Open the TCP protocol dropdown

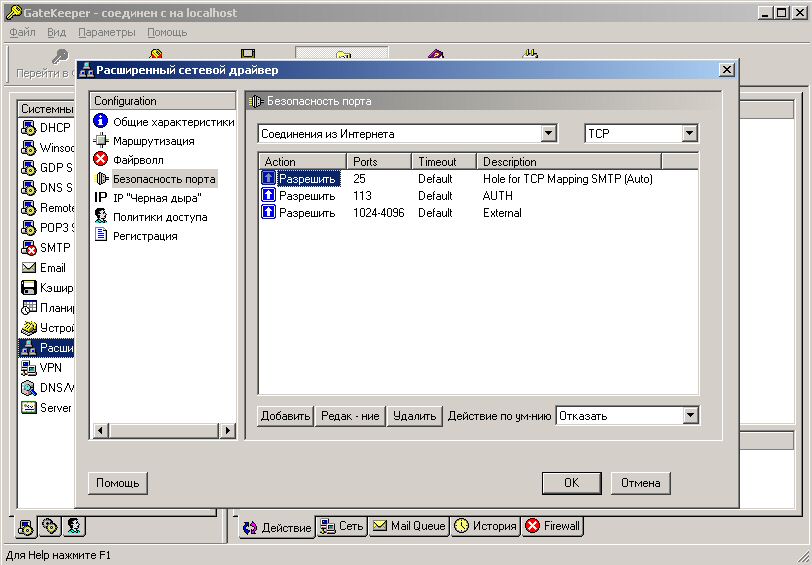689,134
